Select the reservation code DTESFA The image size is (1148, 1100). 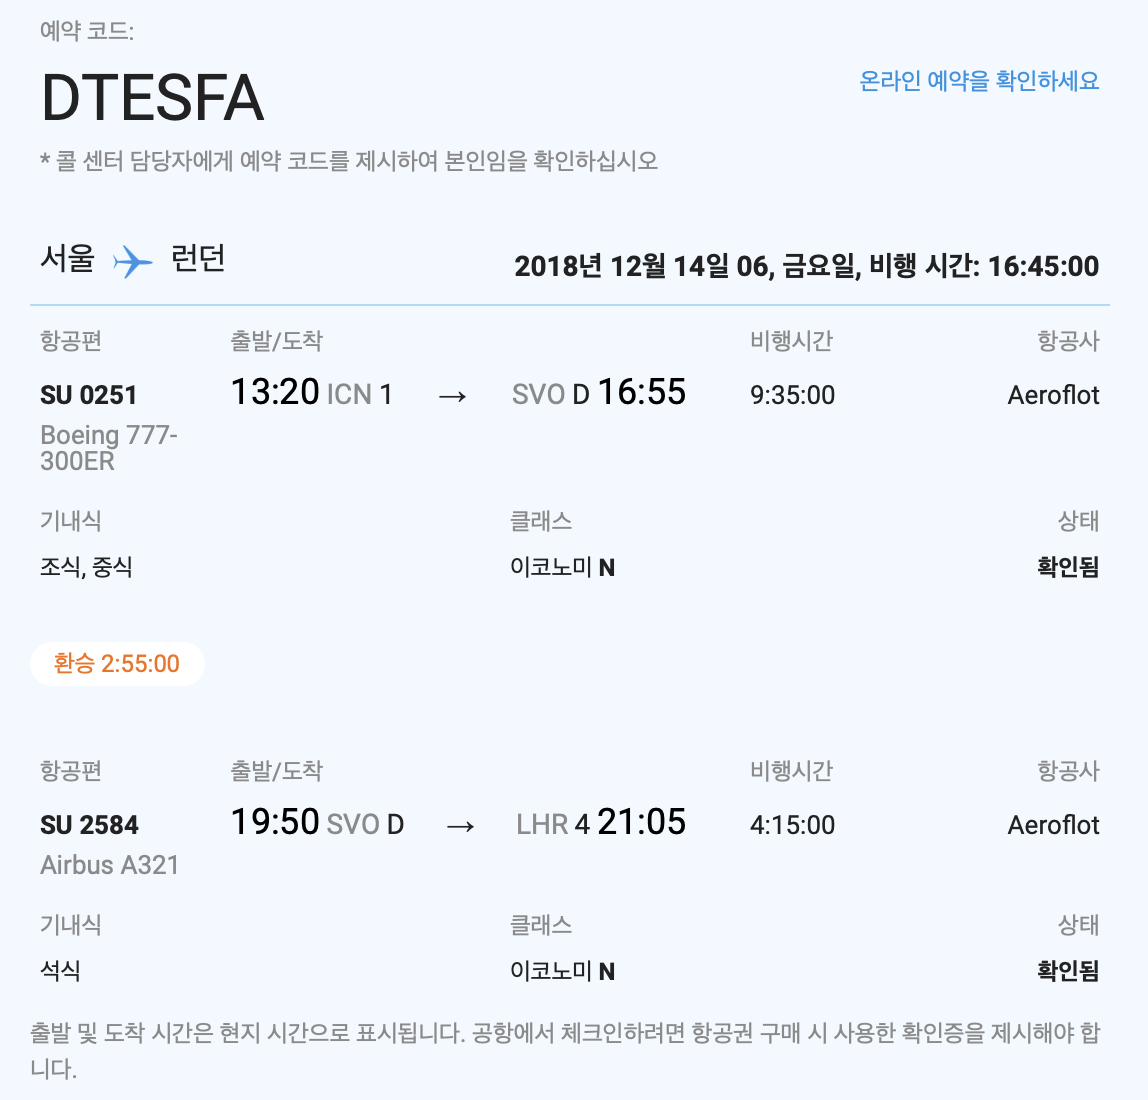[152, 97]
